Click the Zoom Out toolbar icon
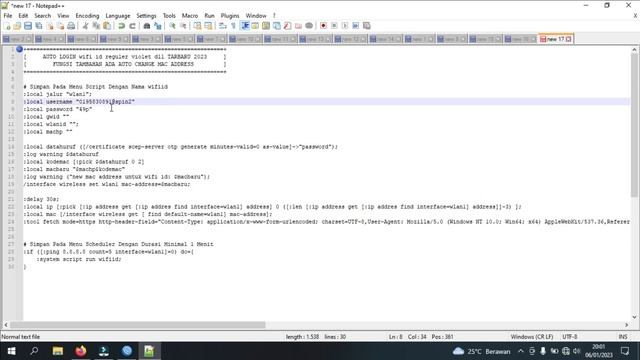640x360 pixels. [183, 26]
